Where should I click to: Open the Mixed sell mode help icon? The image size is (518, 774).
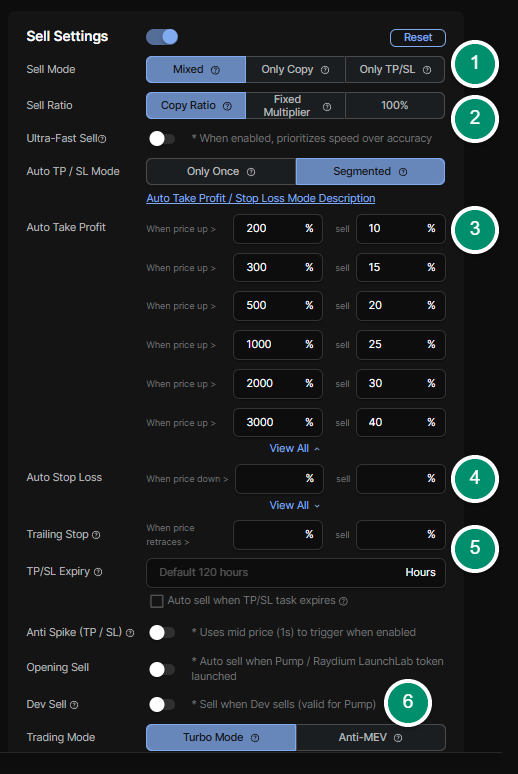pos(215,70)
